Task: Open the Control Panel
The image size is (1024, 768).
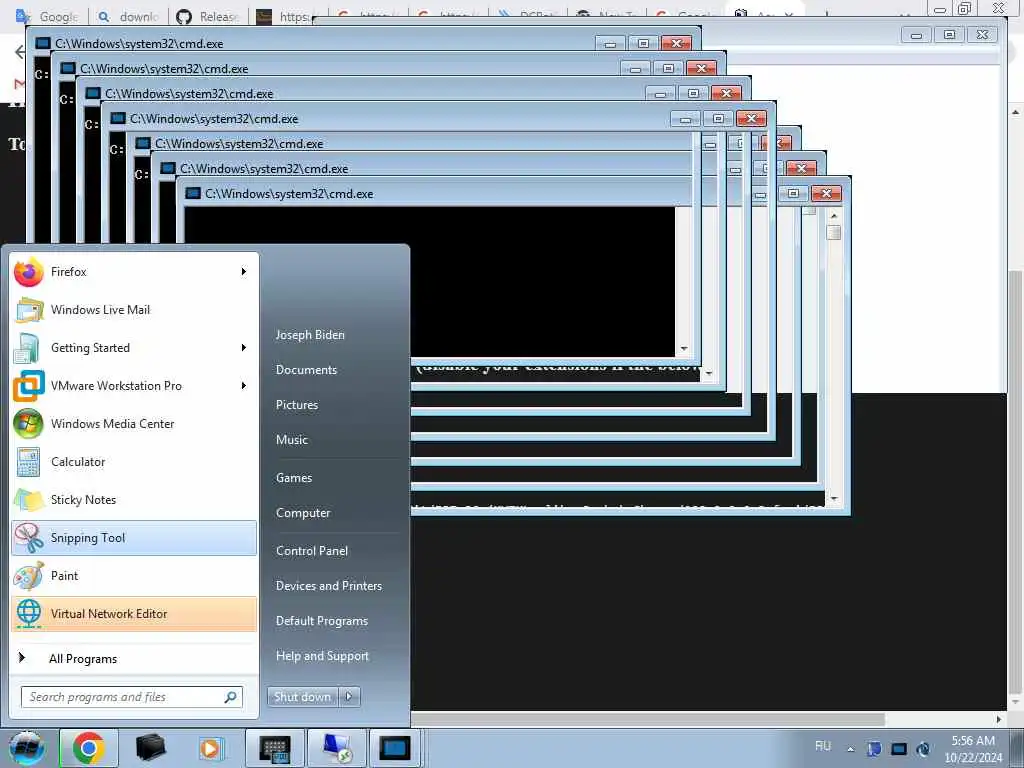Action: [312, 551]
